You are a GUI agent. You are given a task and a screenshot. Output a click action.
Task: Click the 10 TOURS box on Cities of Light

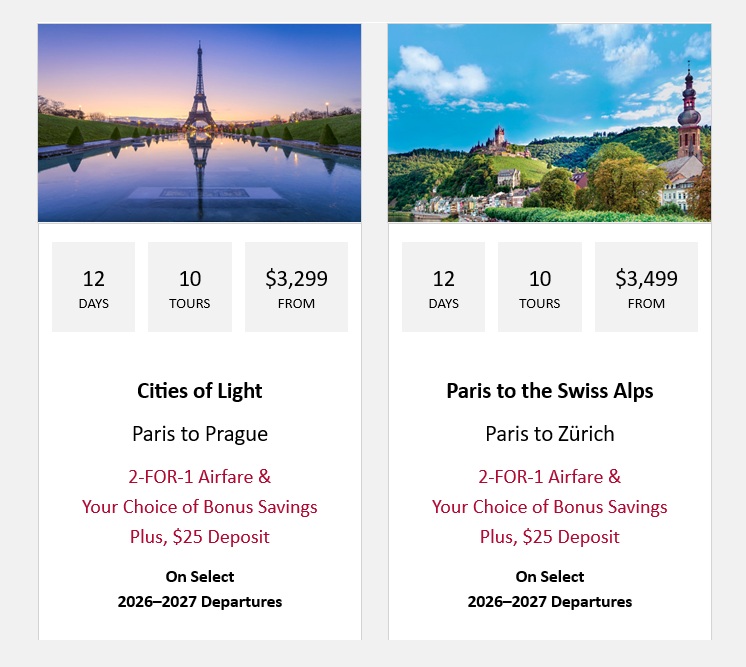click(190, 287)
